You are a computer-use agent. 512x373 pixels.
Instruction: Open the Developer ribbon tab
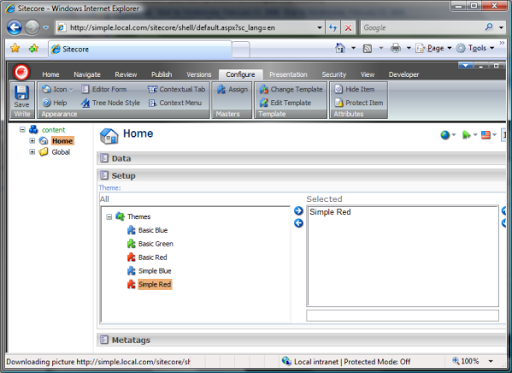click(x=404, y=75)
